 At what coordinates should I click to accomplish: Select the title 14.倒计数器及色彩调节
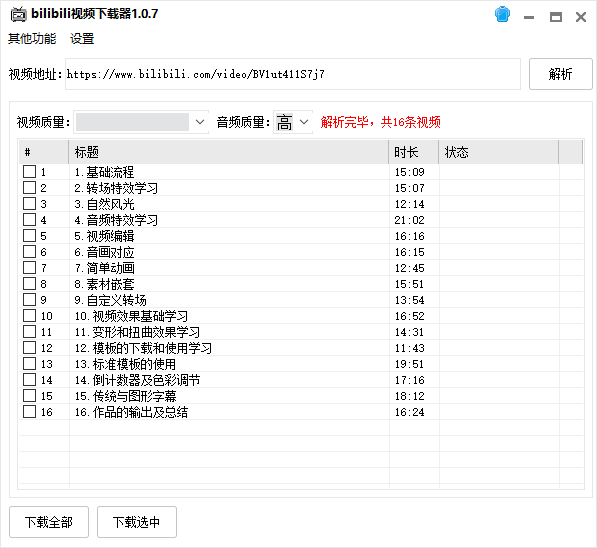pyautogui.click(x=137, y=380)
